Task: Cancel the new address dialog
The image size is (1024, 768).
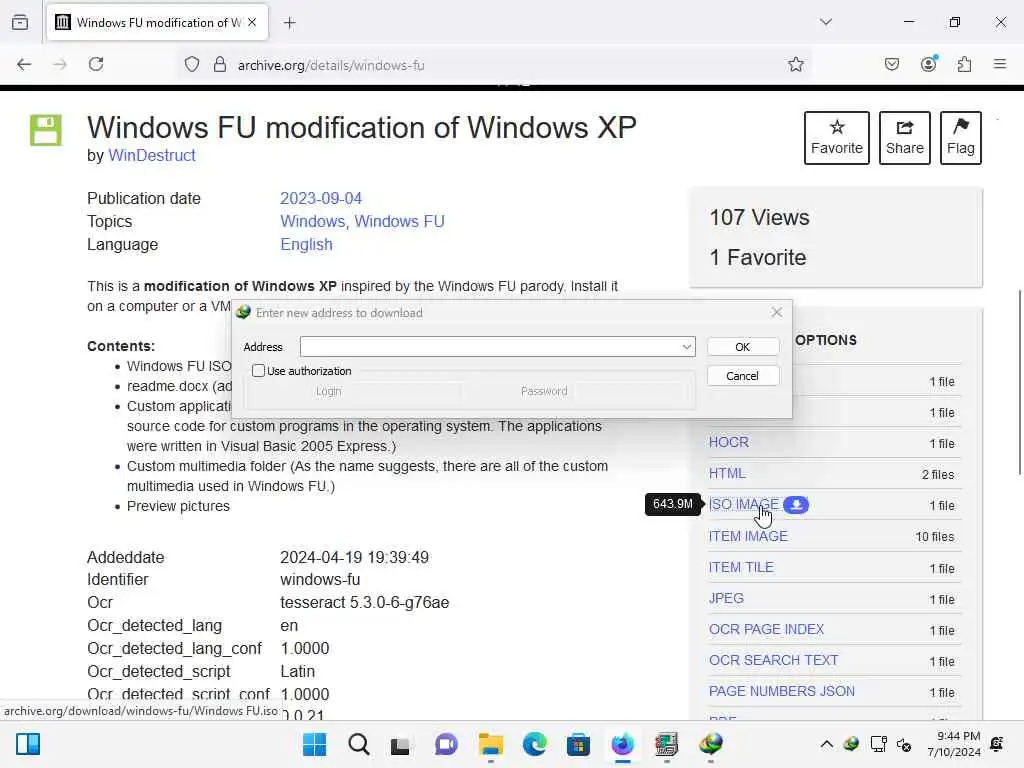Action: pos(743,376)
